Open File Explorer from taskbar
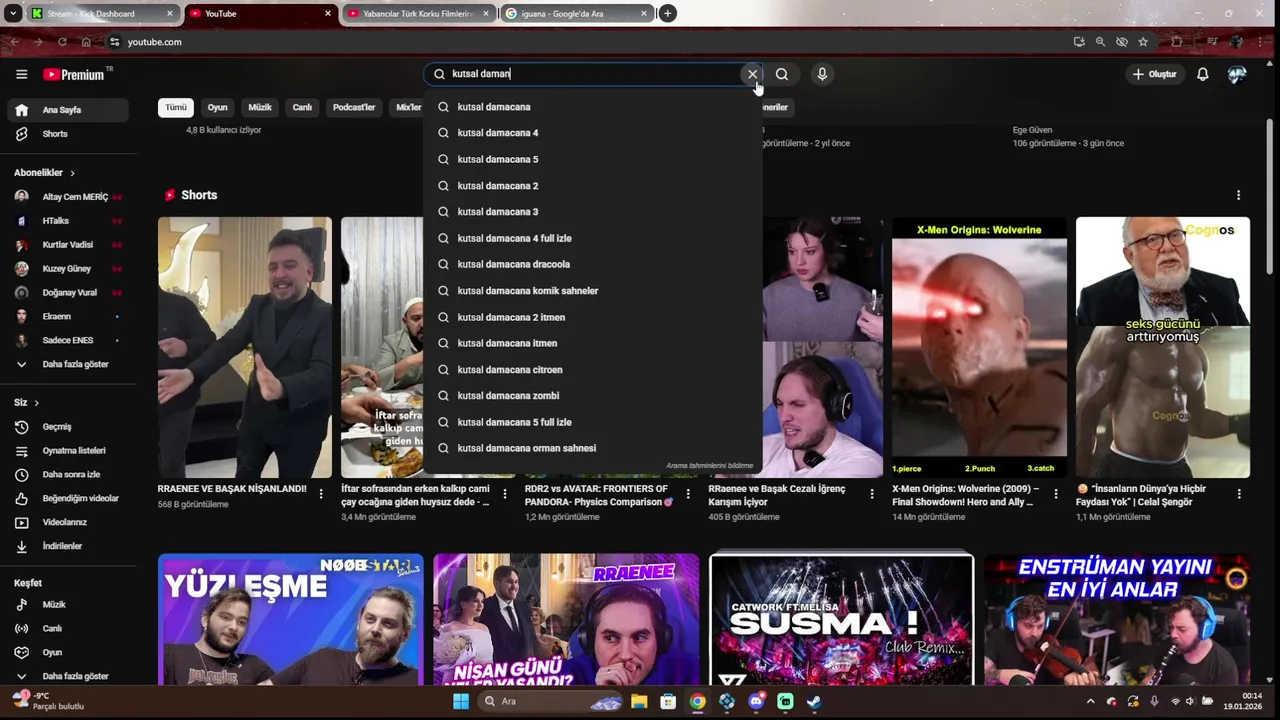The height and width of the screenshot is (720, 1280). pos(639,701)
